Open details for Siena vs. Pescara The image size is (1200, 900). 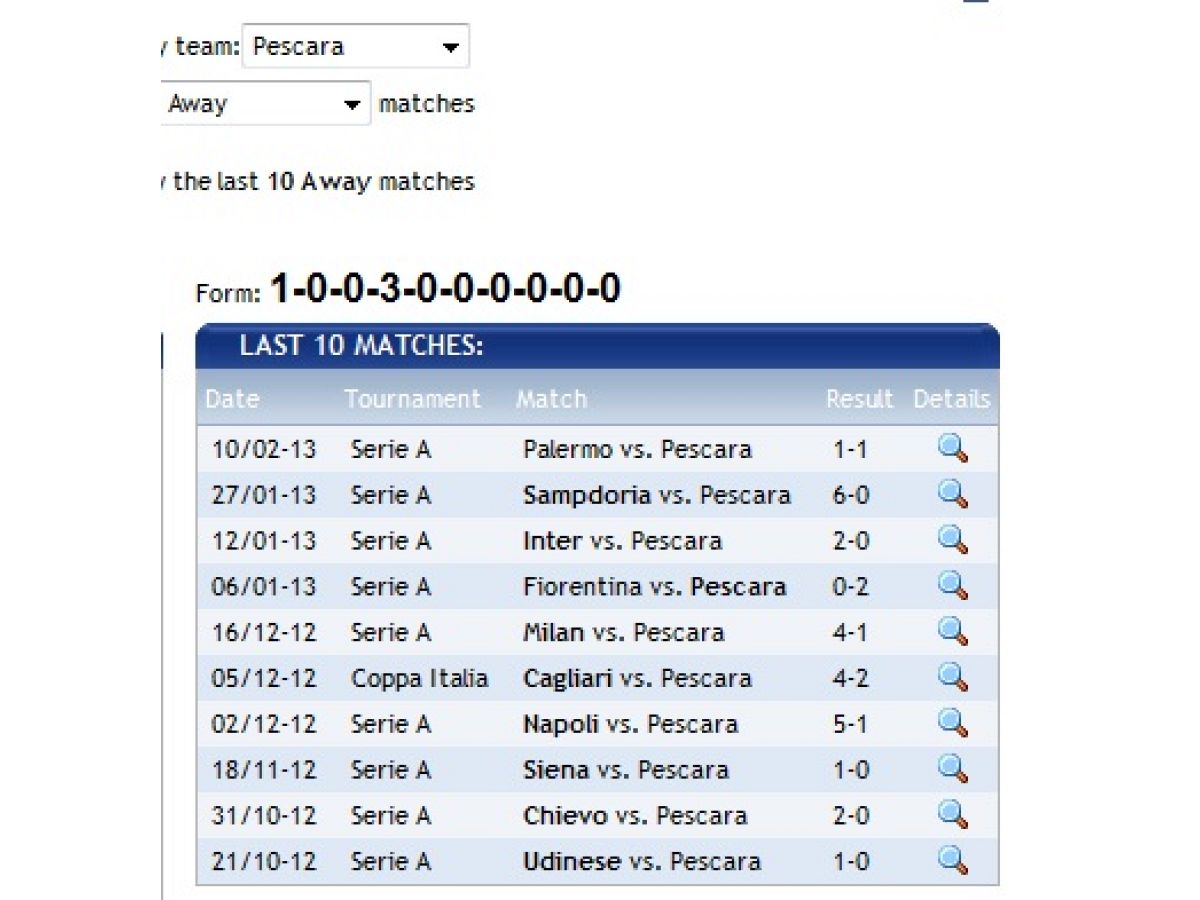coord(952,770)
